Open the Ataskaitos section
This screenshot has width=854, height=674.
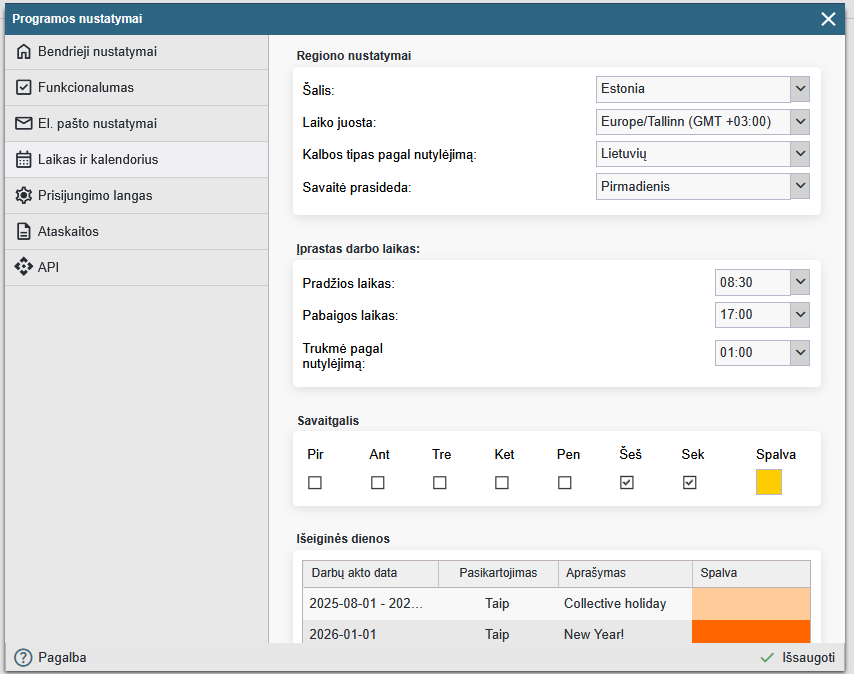[136, 231]
